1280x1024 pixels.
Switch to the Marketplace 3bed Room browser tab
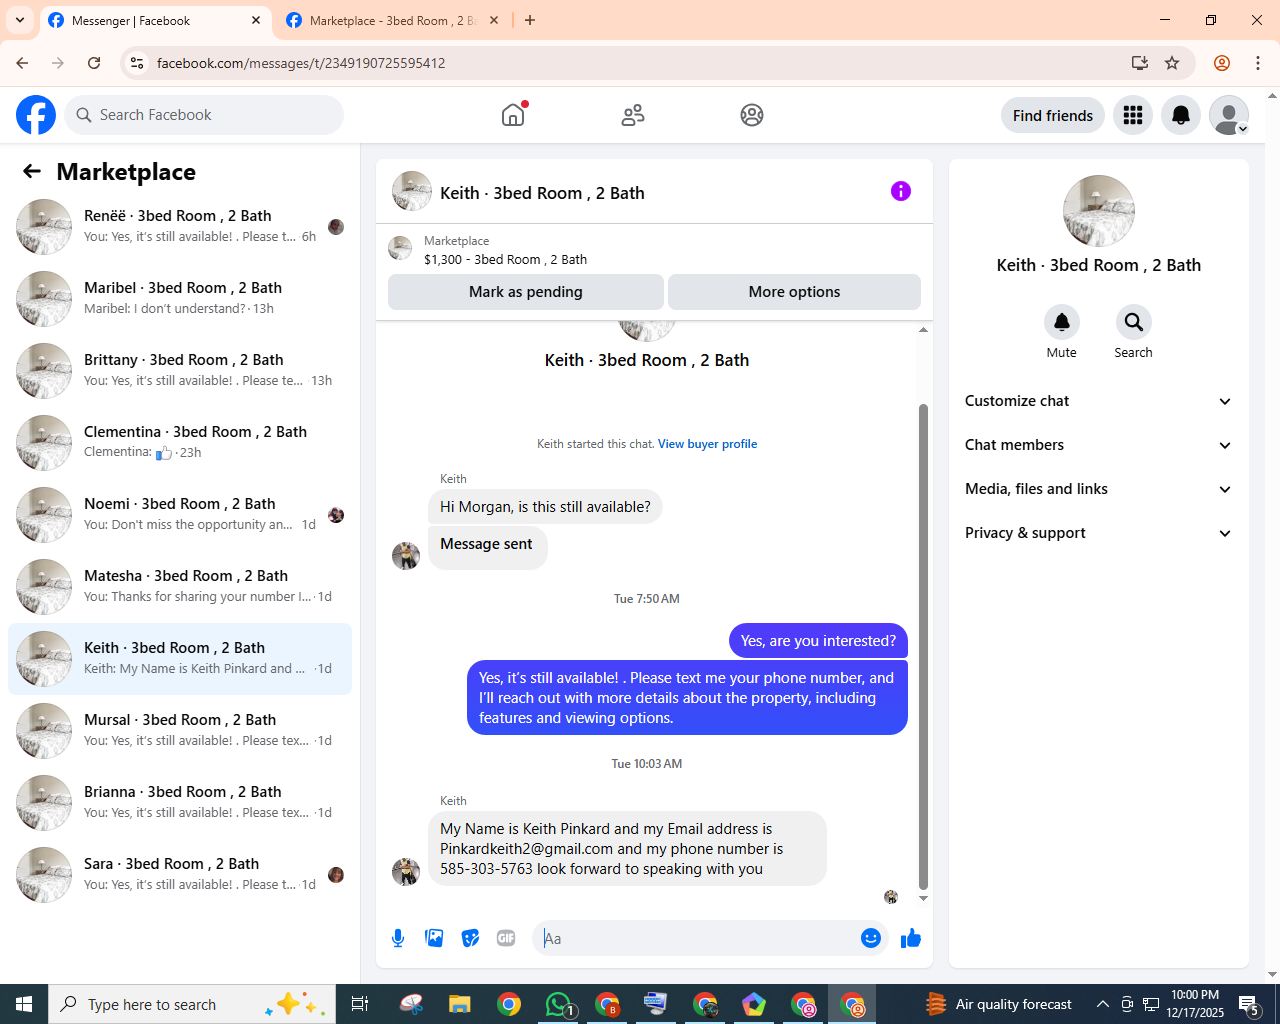click(x=392, y=20)
